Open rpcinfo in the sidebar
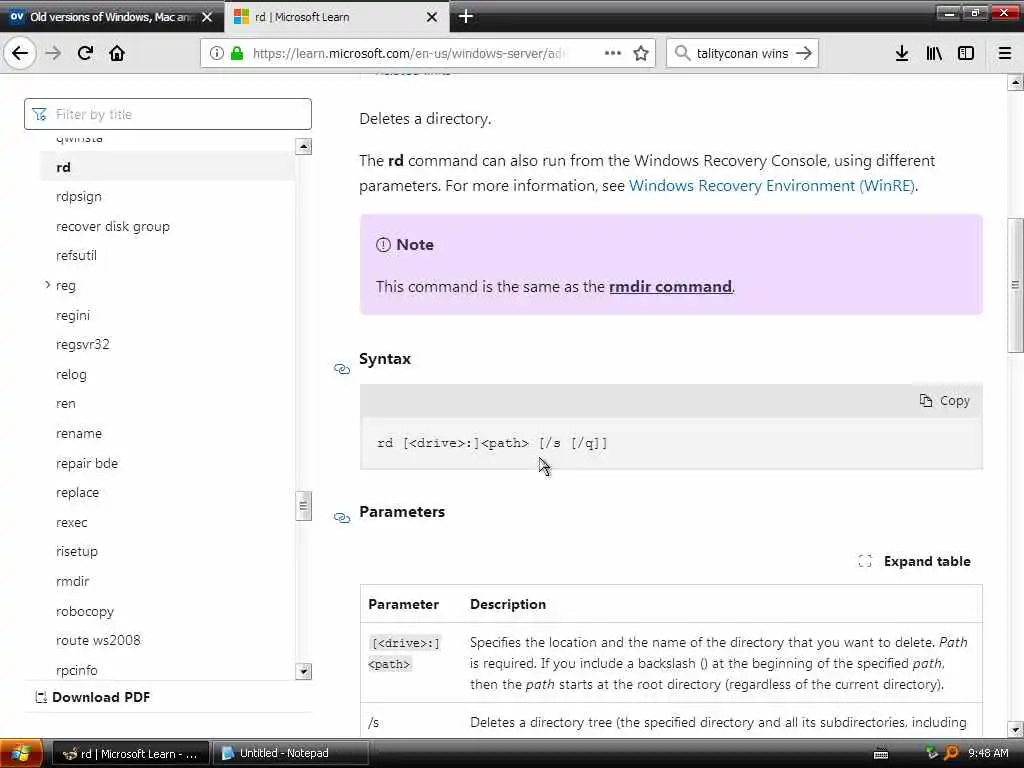This screenshot has height=768, width=1024. click(77, 670)
